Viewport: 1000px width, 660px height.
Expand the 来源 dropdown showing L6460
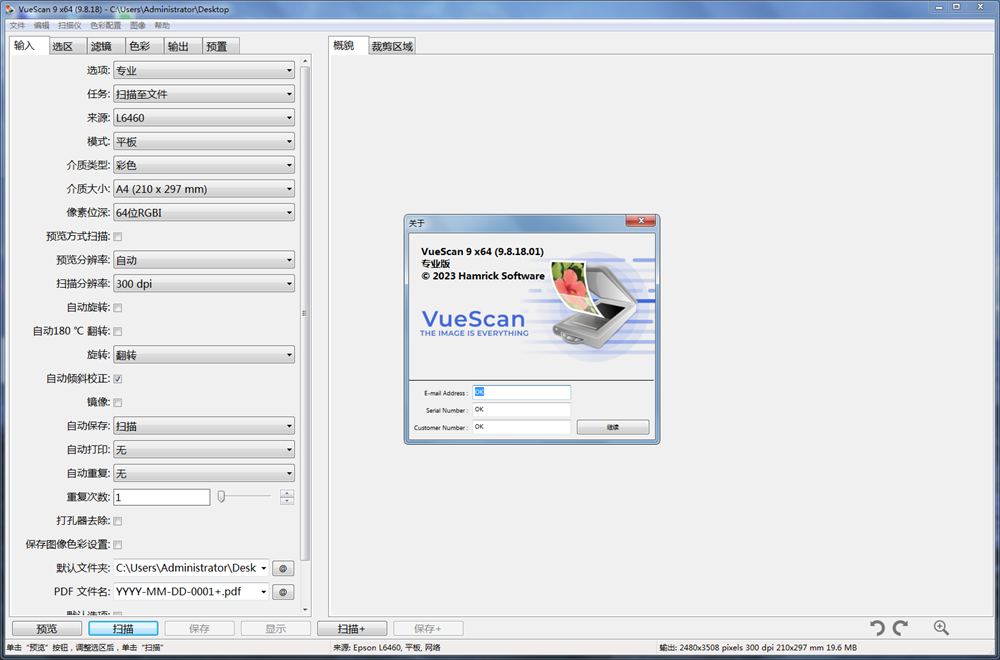pos(204,117)
